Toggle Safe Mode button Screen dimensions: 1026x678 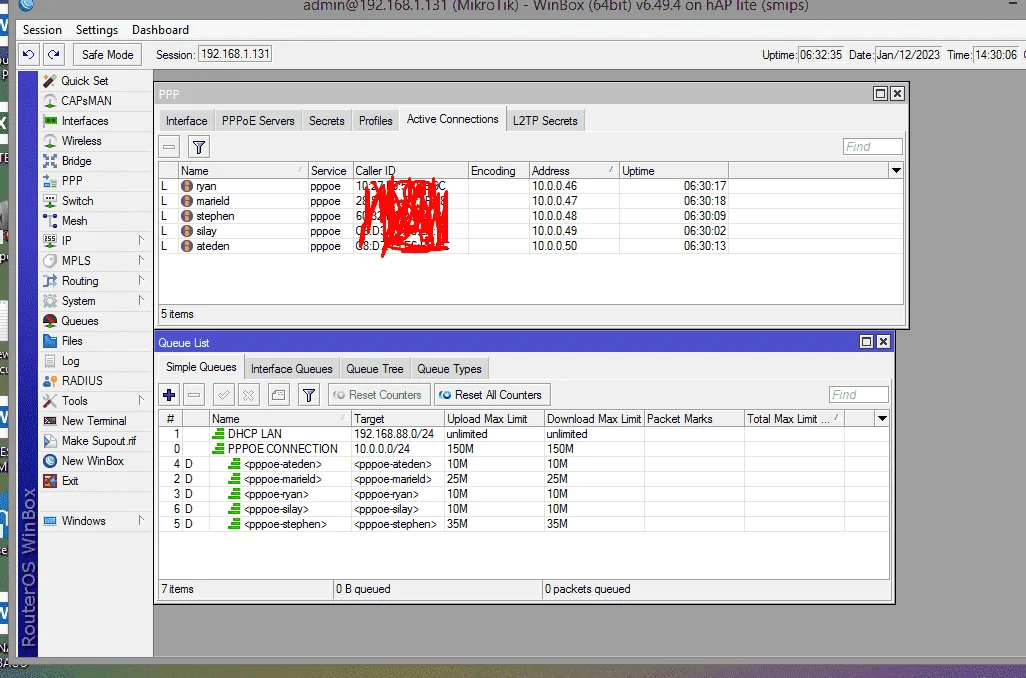tap(107, 55)
